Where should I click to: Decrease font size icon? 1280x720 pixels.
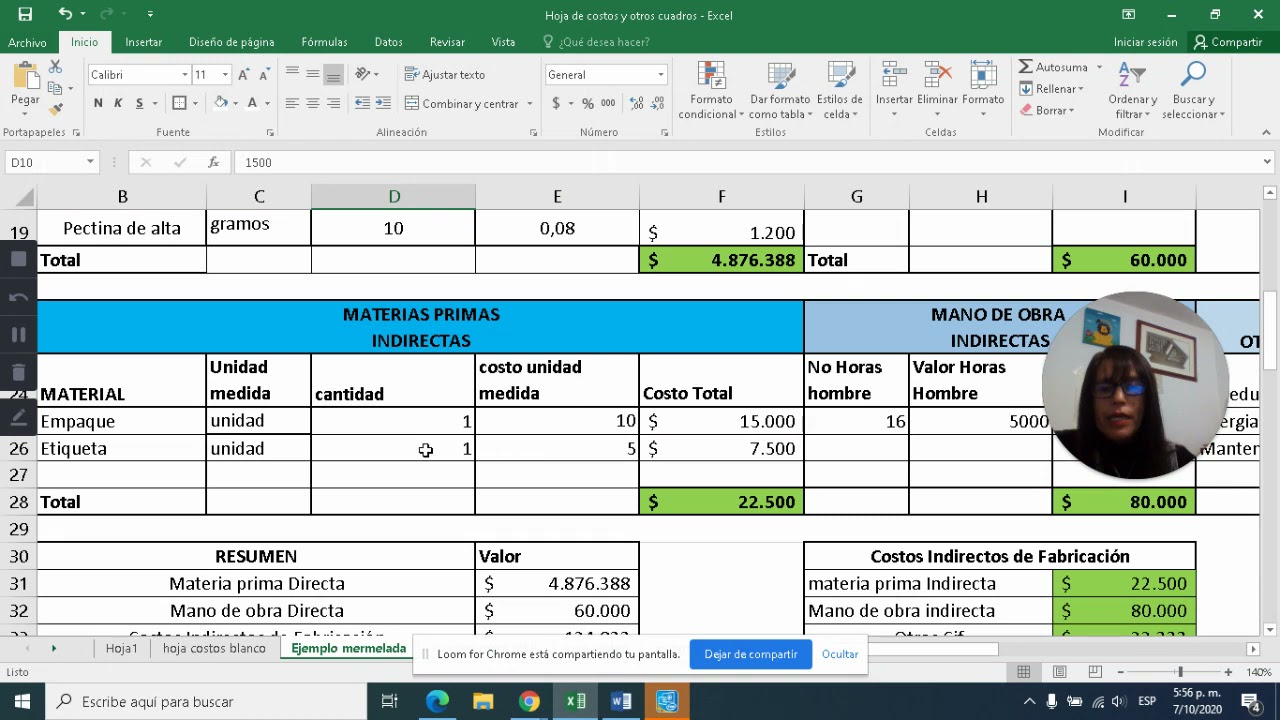(264, 75)
